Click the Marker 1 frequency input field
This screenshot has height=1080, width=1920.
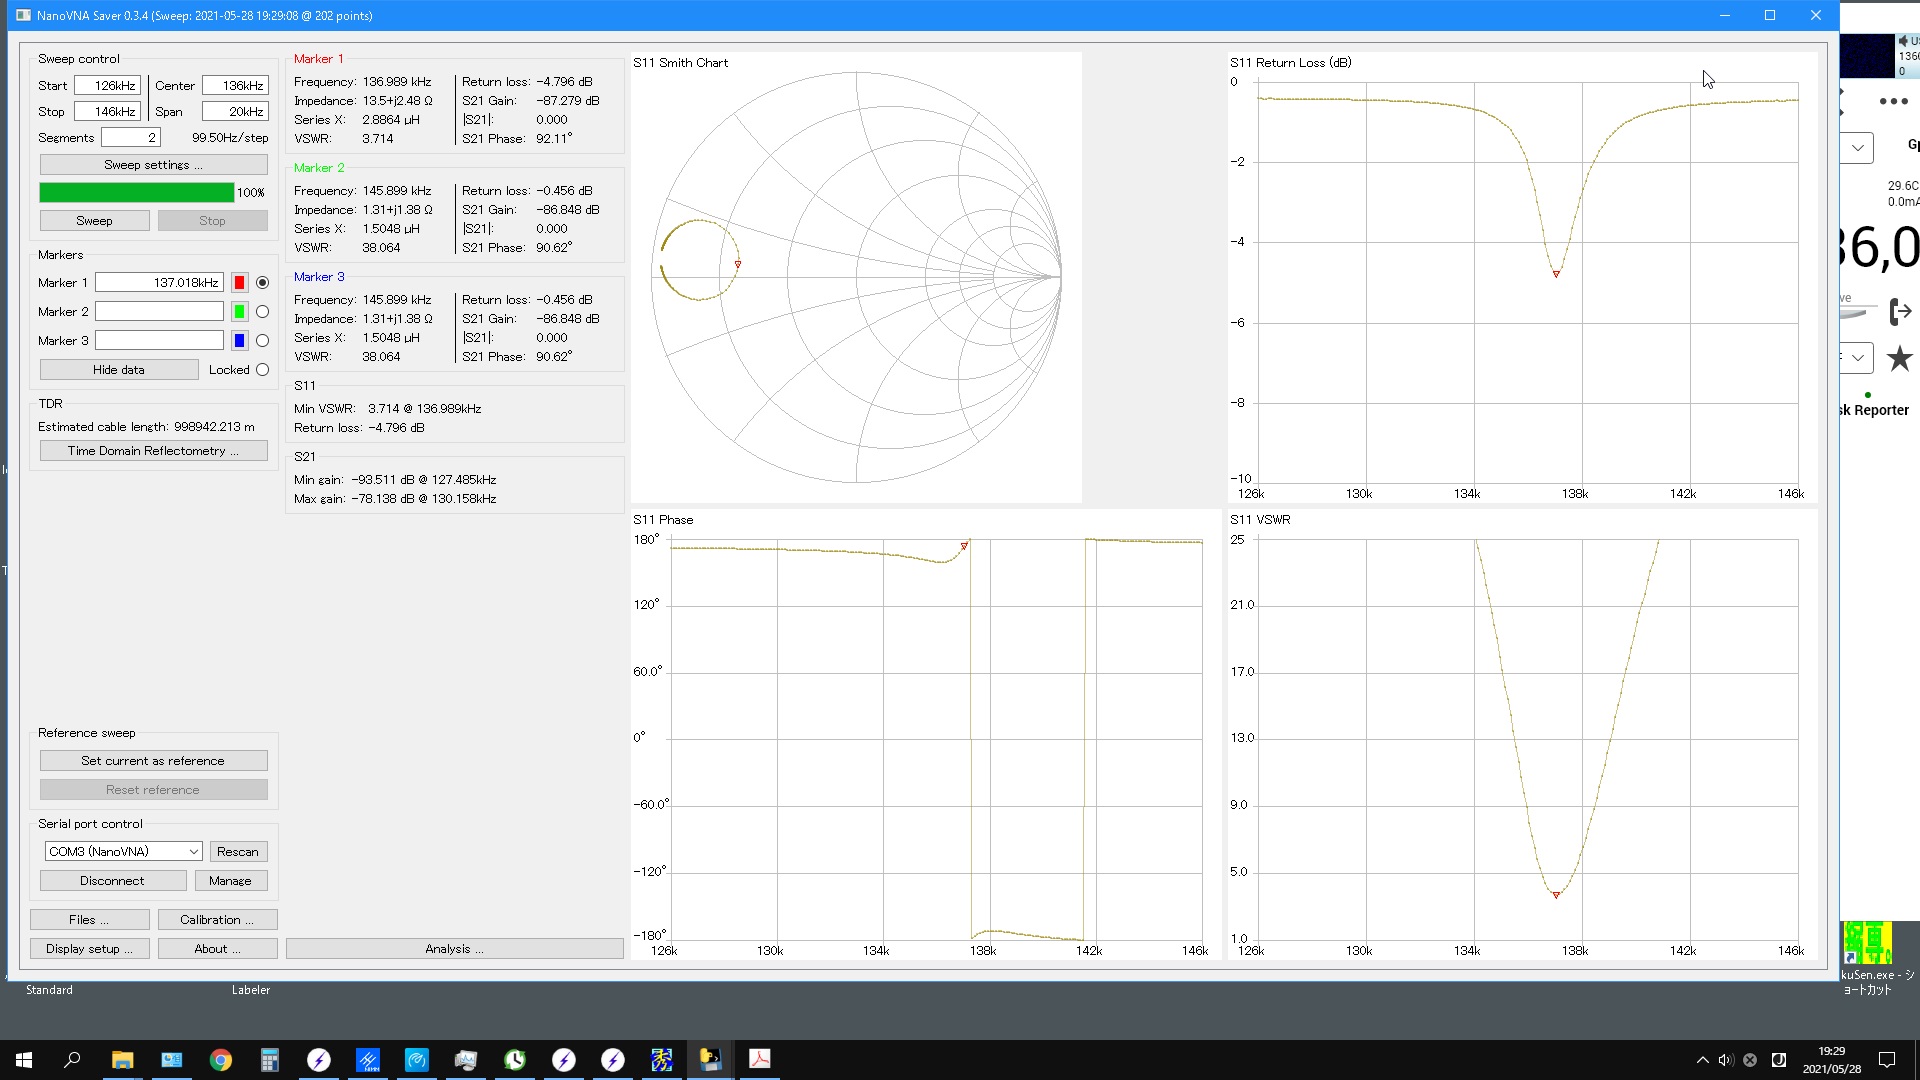pos(159,283)
